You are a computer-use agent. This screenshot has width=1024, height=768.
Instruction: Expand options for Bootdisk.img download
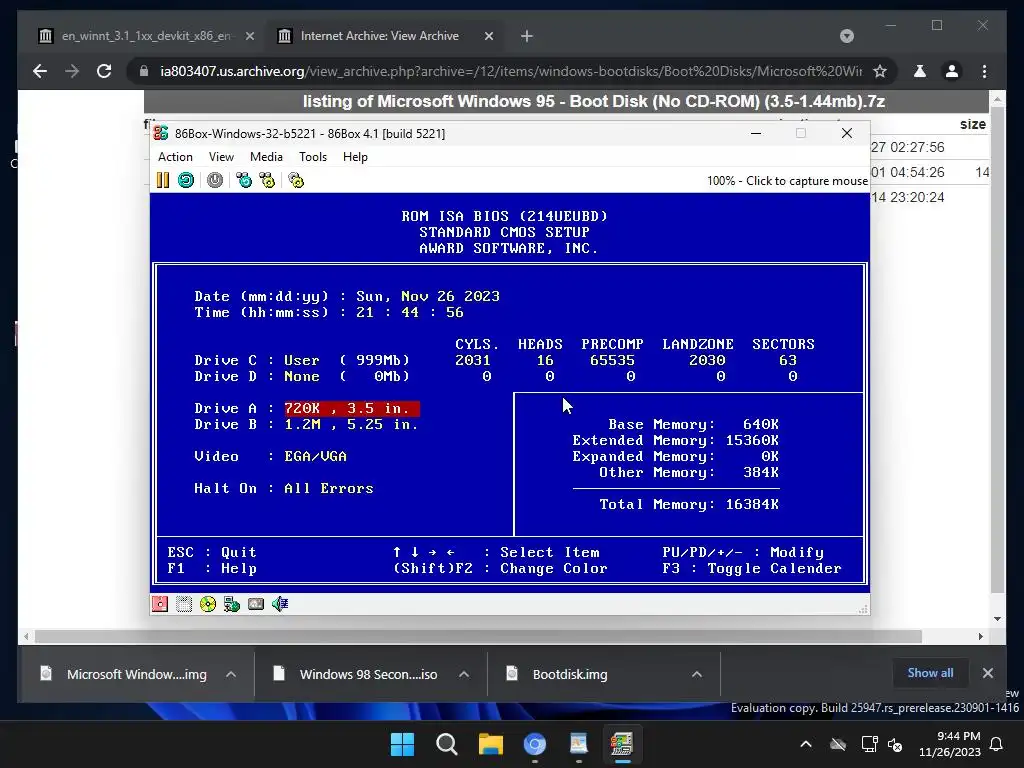[697, 675]
